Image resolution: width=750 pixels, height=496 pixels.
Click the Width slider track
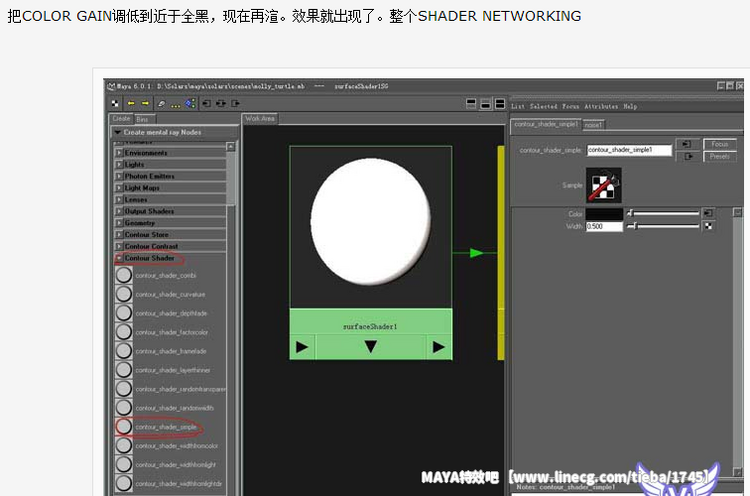tap(663, 226)
